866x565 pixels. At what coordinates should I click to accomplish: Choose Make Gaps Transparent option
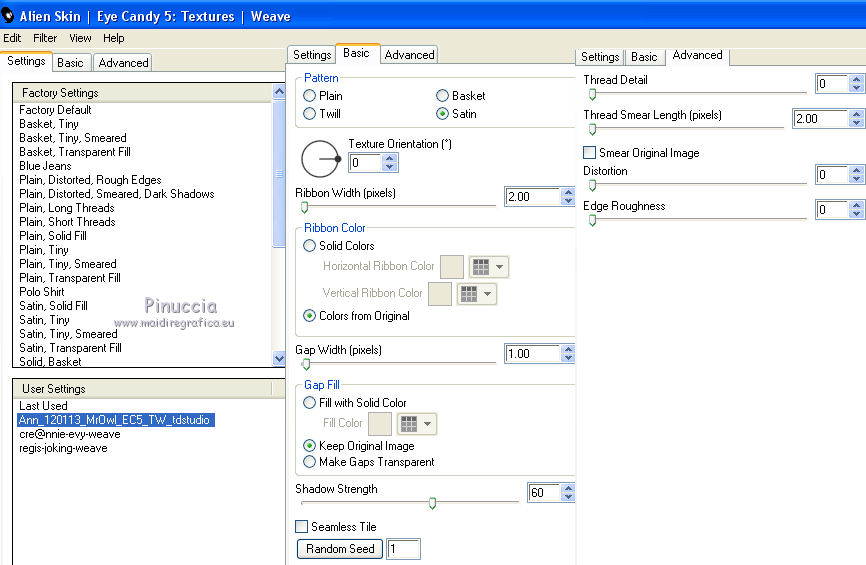[310, 462]
